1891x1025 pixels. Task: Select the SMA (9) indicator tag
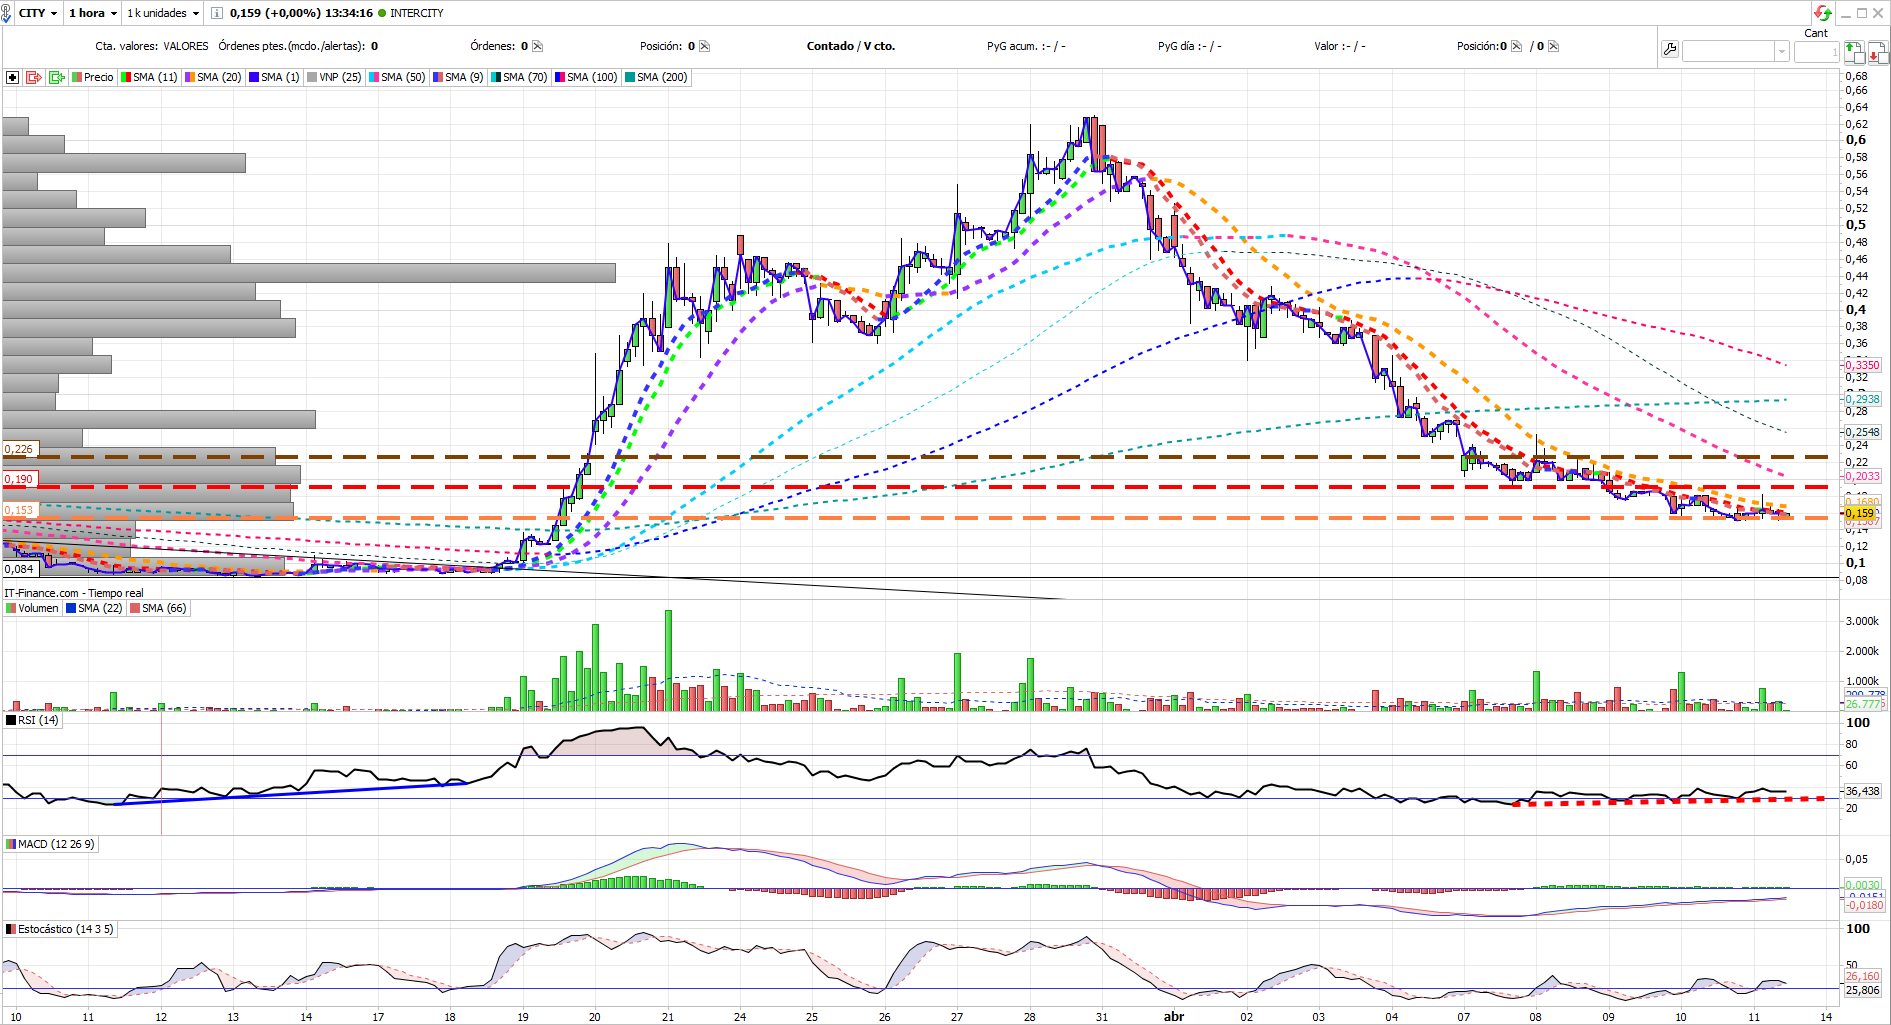click(458, 77)
